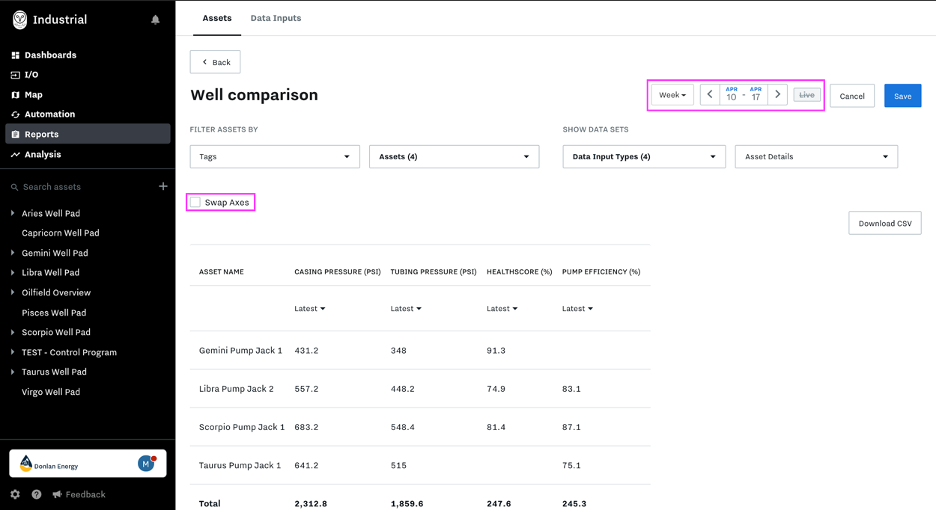Click the notification bell icon
This screenshot has width=936, height=510.
coord(155,20)
